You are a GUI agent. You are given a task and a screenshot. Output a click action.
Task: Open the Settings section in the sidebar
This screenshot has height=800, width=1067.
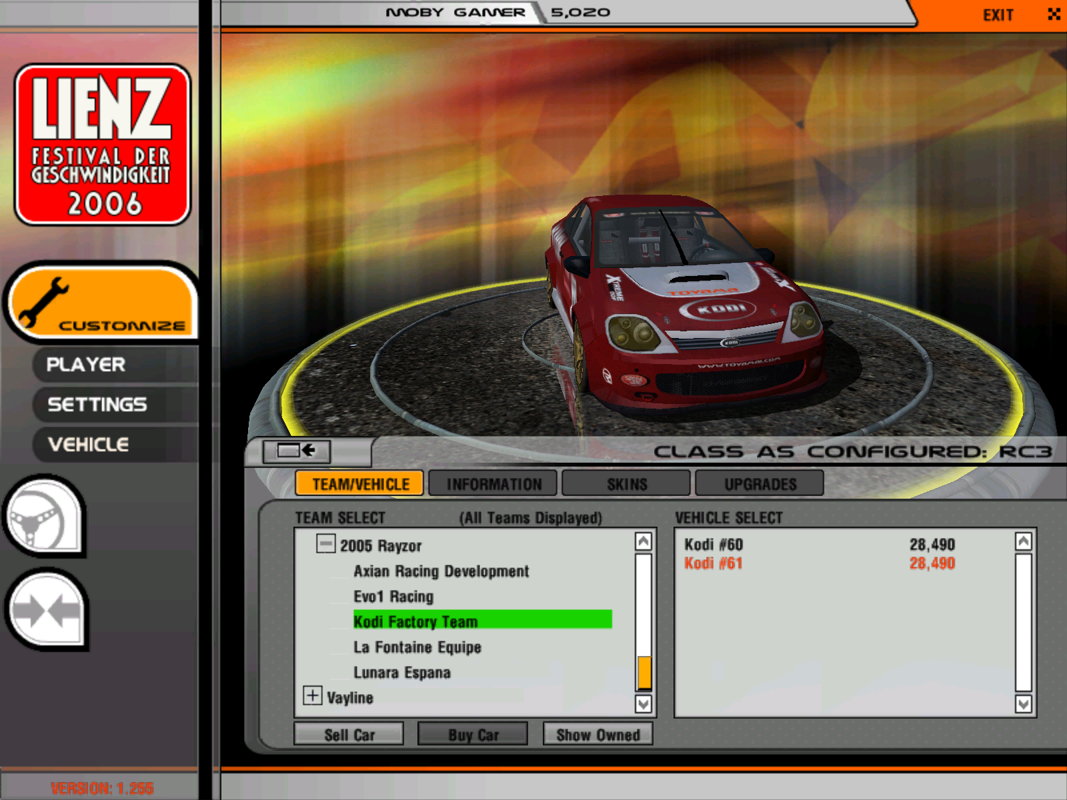click(113, 404)
